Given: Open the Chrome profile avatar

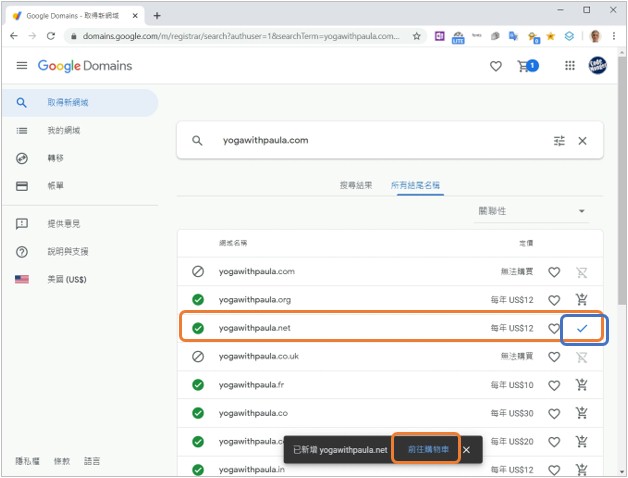Looking at the screenshot, I should coord(596,36).
